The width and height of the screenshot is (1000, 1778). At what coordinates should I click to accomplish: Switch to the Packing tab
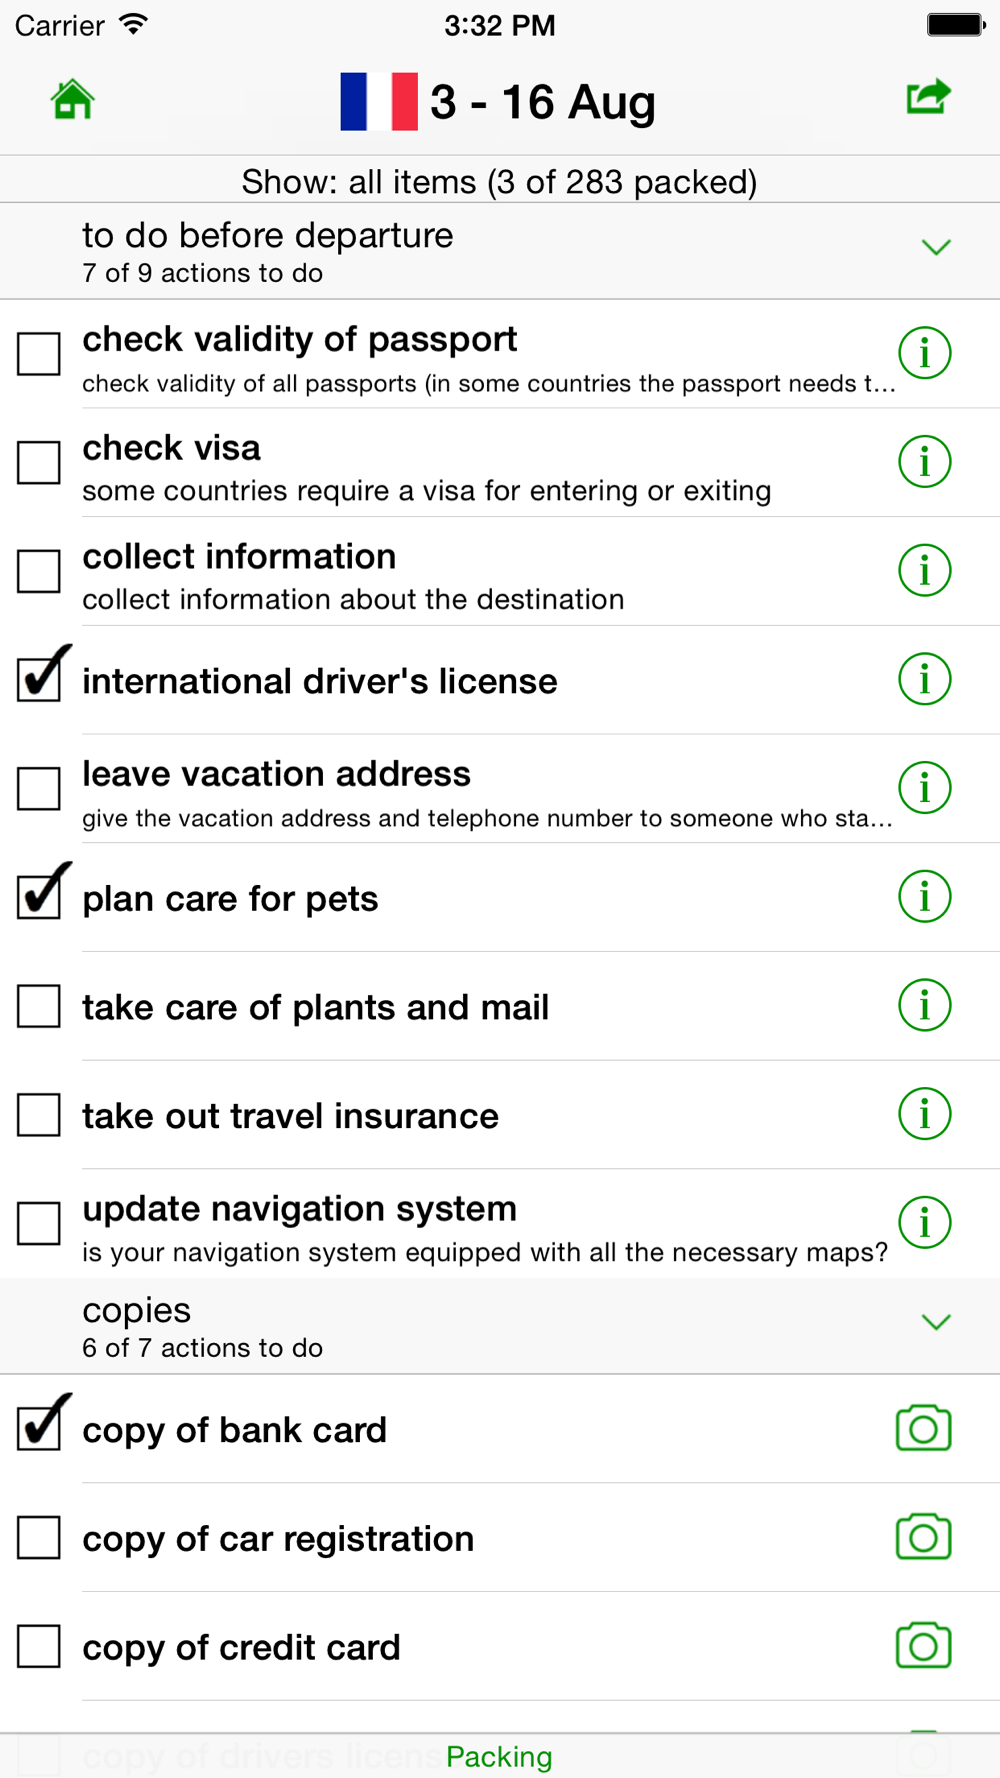coord(499,1756)
